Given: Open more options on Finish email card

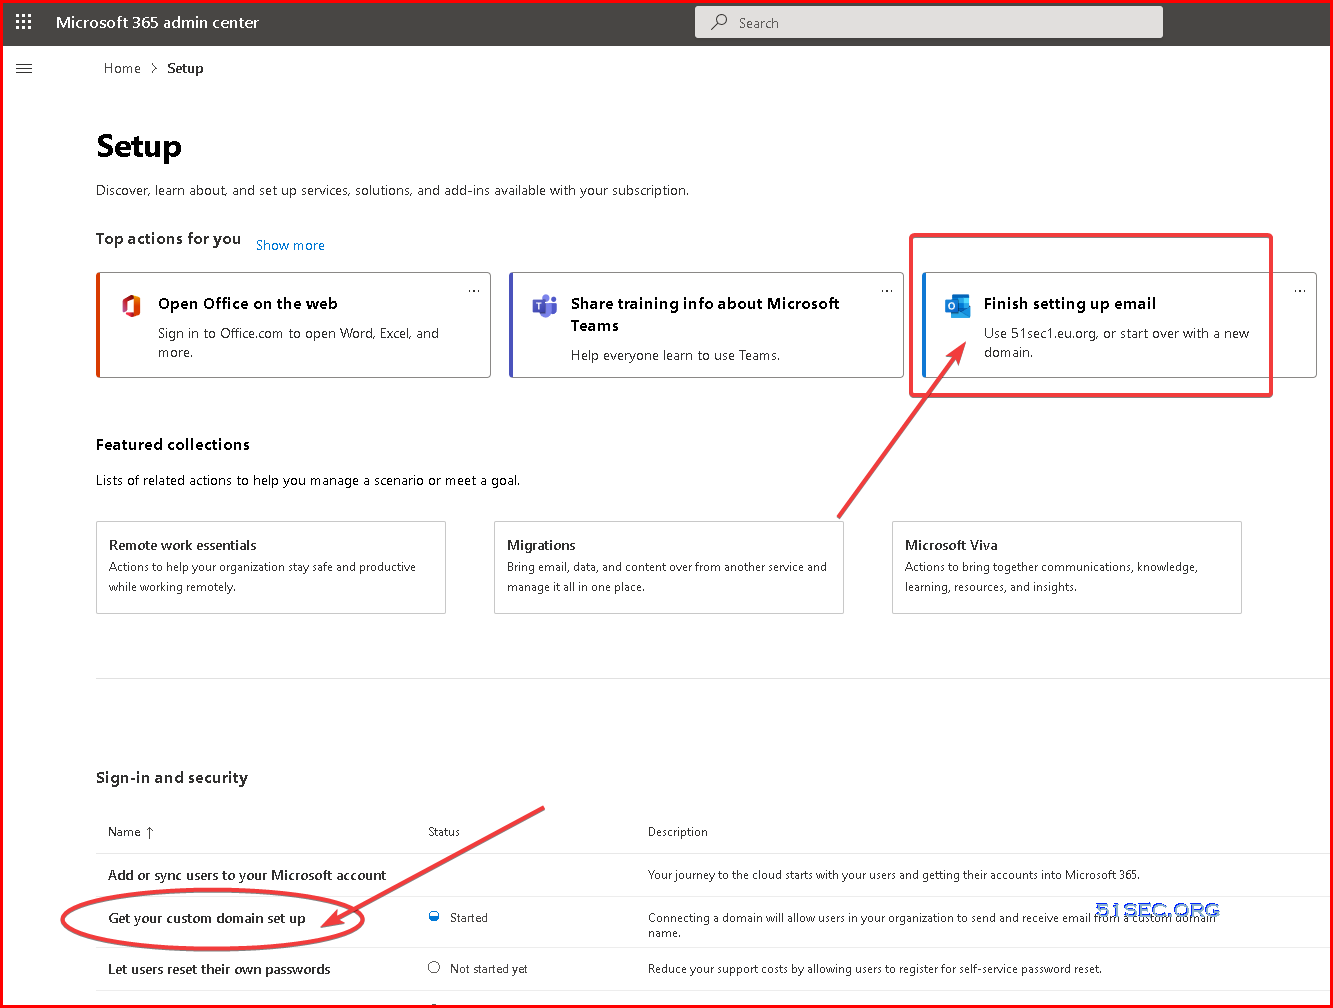Looking at the screenshot, I should 1300,291.
